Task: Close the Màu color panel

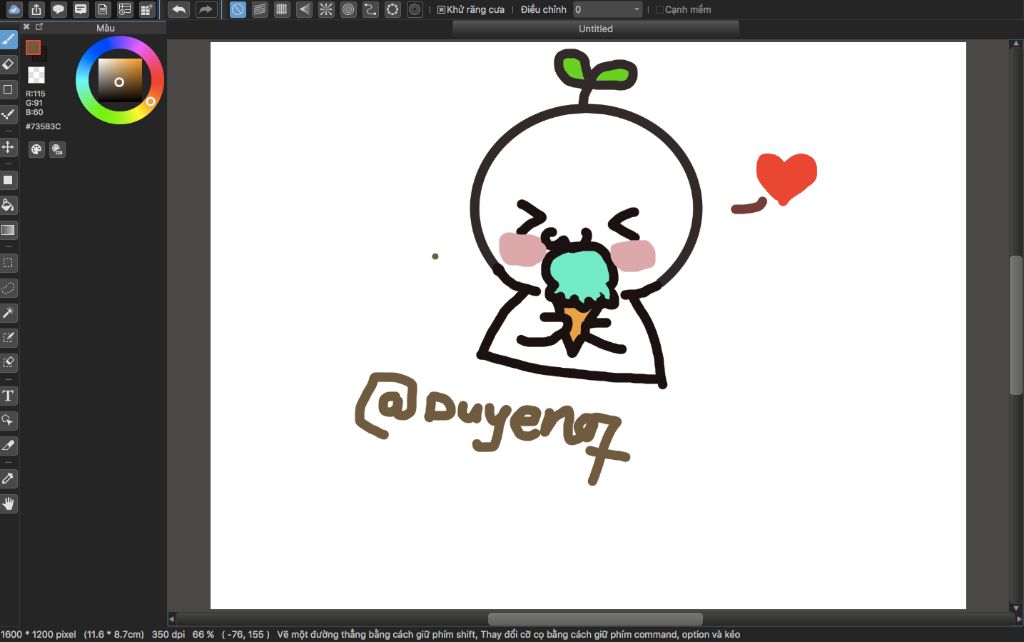Action: pos(26,27)
